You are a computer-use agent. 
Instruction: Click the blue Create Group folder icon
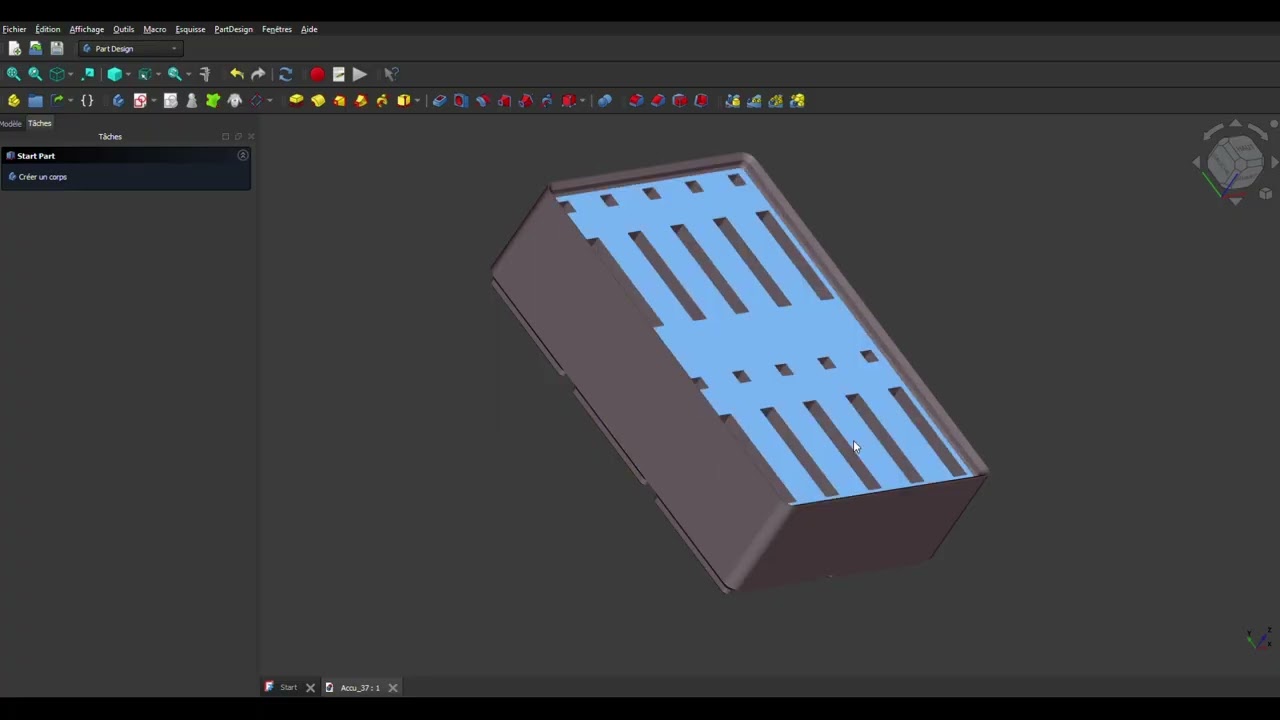pyautogui.click(x=35, y=101)
